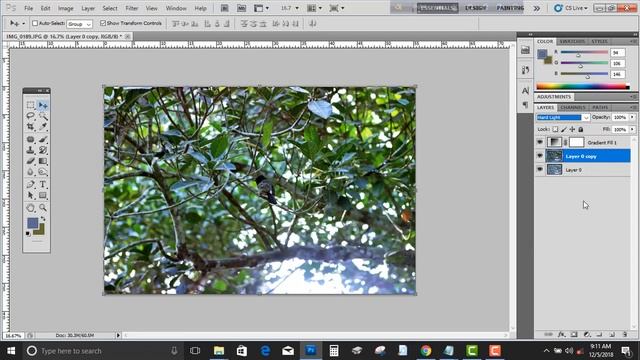The height and width of the screenshot is (360, 640).
Task: Select the Gradient Fill 1 layer mask thumbnail
Action: click(576, 142)
